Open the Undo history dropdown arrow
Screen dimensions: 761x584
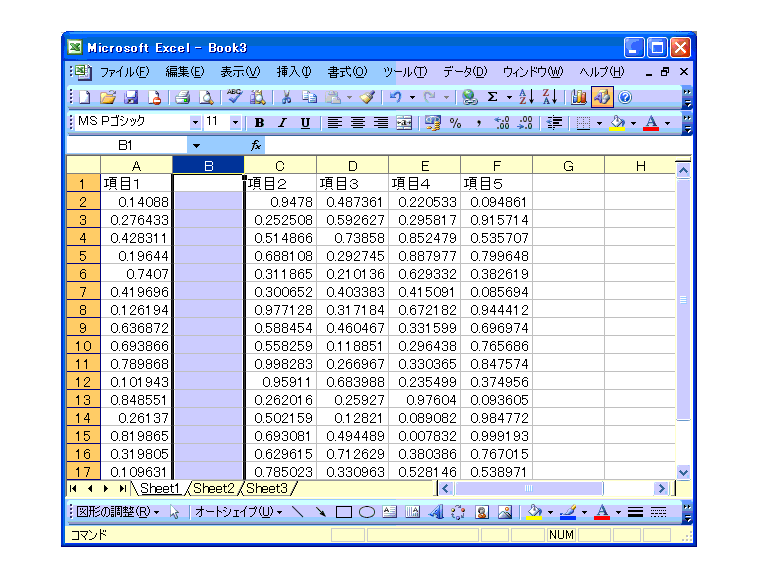[x=412, y=98]
